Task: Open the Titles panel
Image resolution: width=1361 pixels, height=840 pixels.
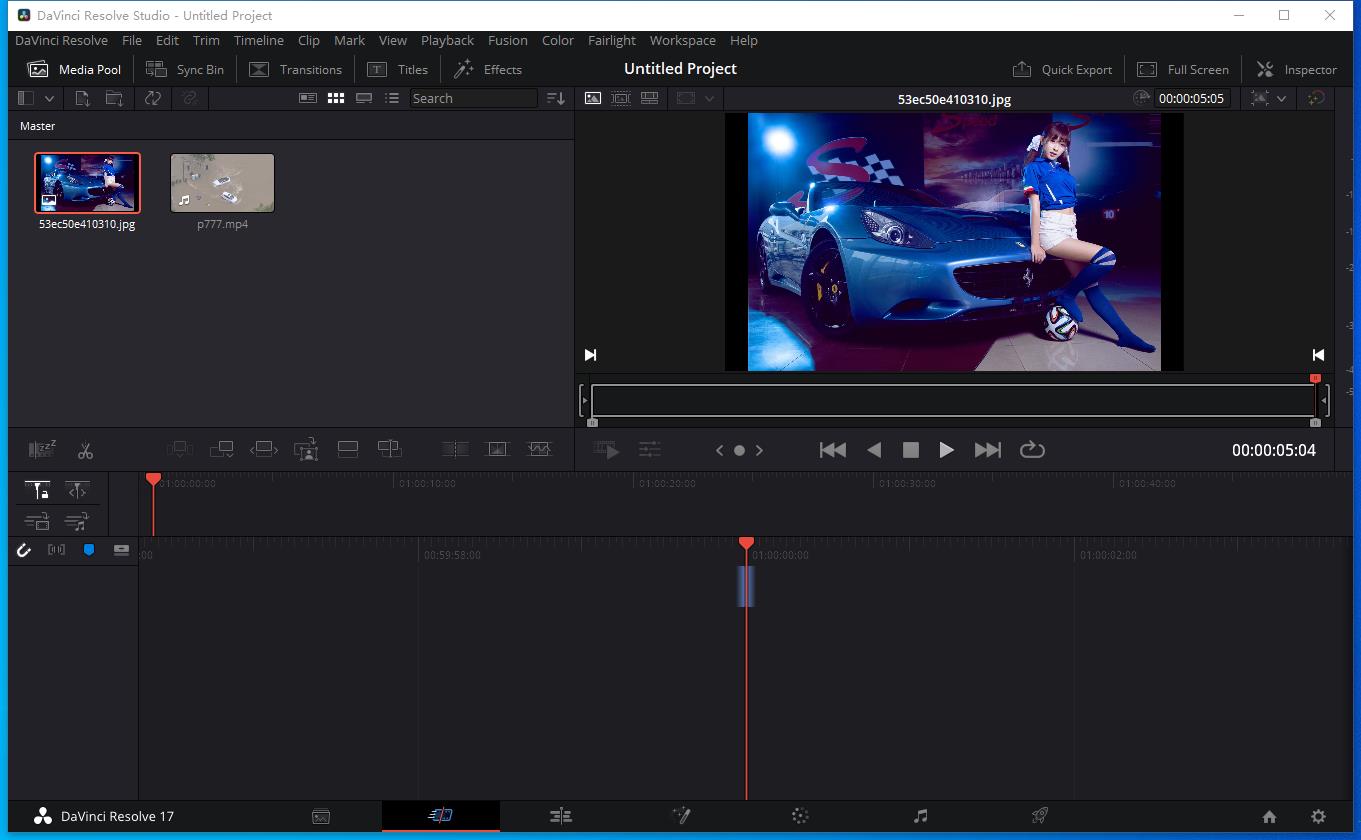Action: (397, 69)
